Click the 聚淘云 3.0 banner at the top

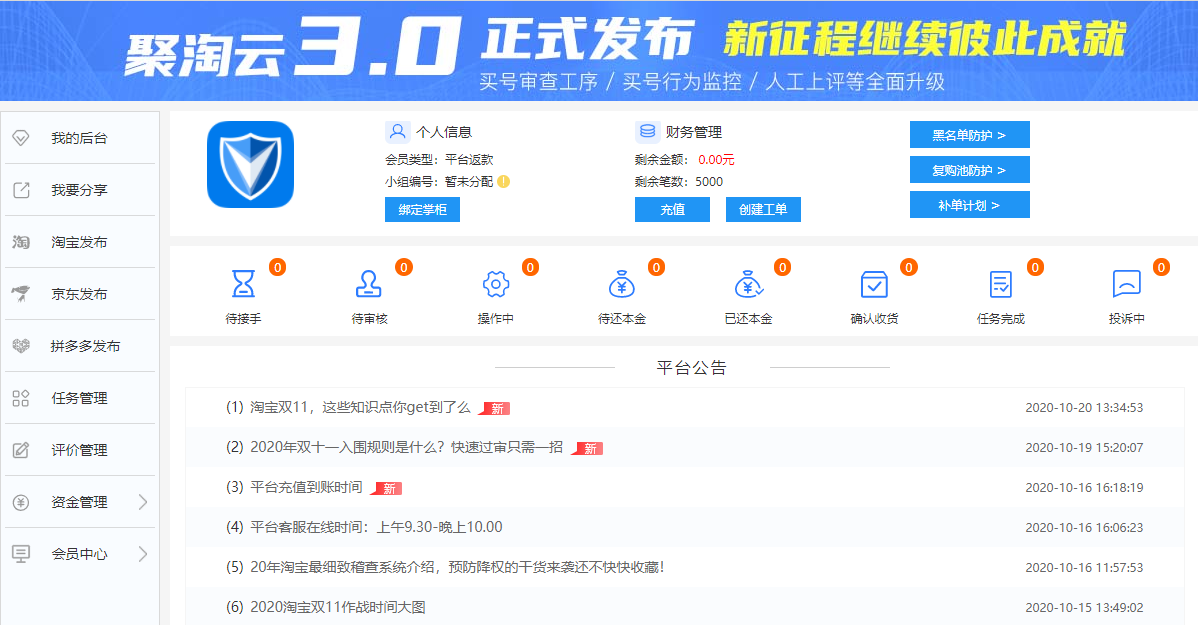[599, 50]
